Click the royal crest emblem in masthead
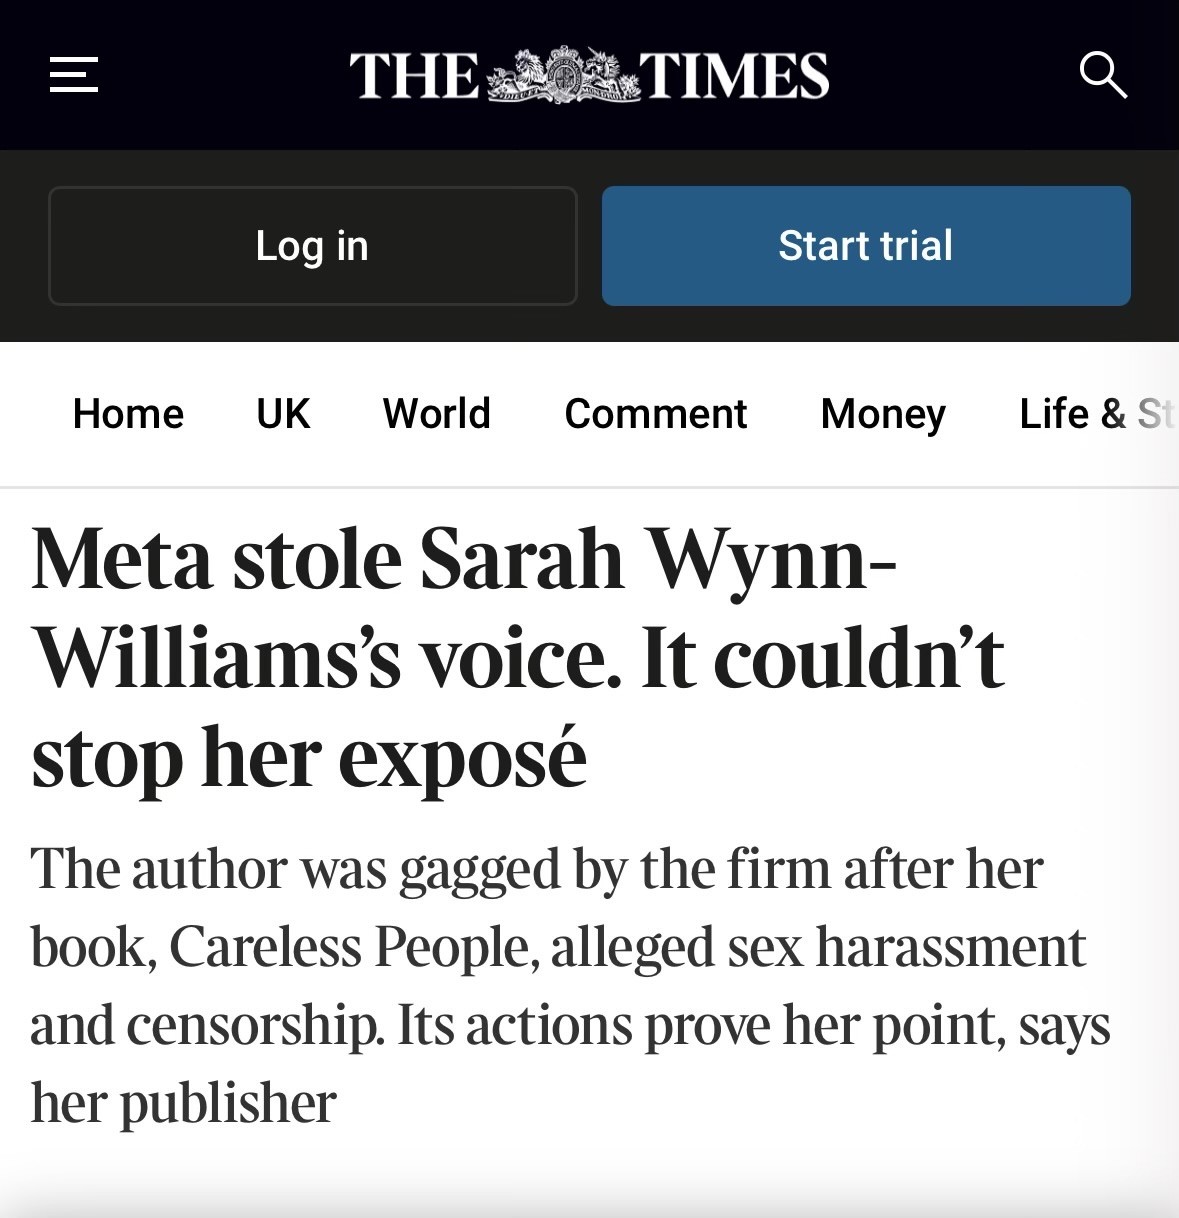 click(x=563, y=75)
